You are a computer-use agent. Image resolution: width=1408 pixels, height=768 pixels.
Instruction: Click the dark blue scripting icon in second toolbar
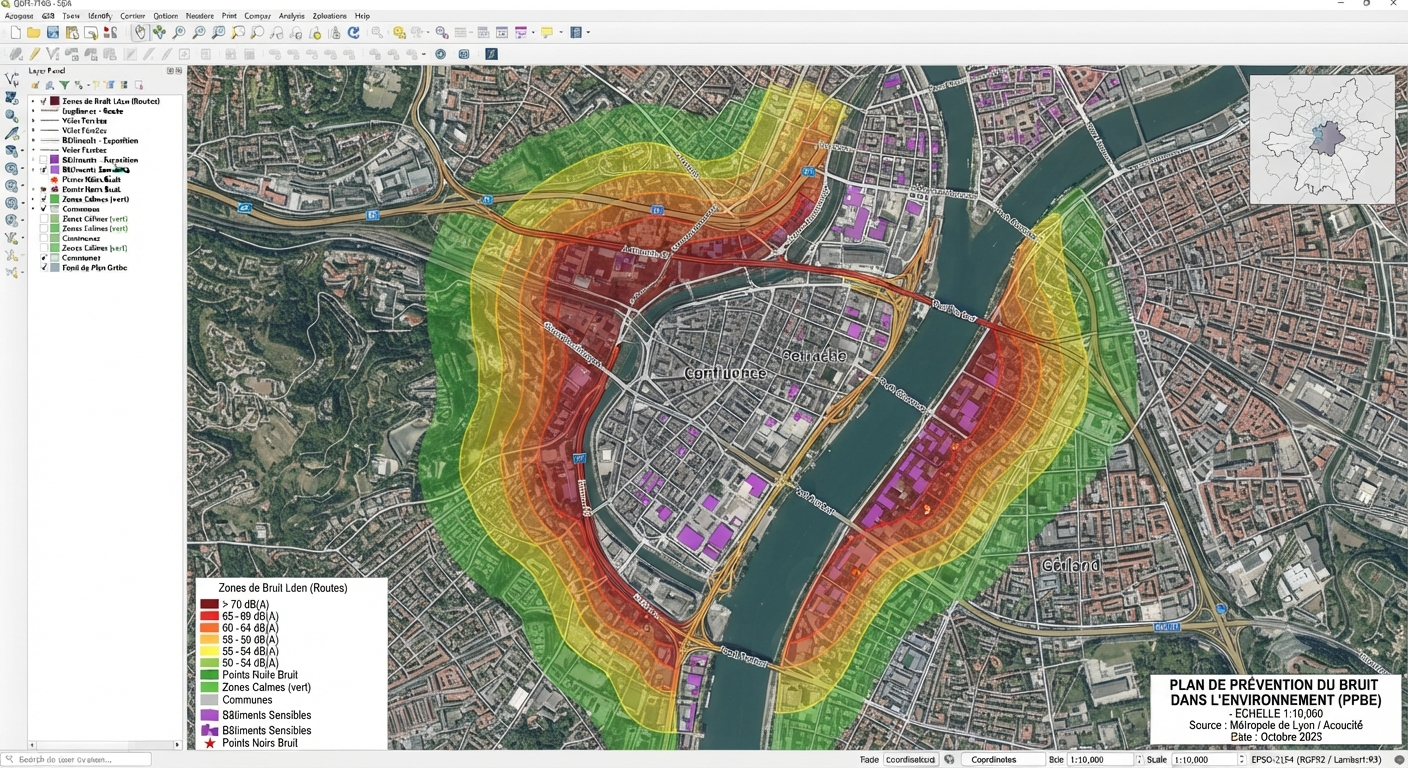pos(492,54)
